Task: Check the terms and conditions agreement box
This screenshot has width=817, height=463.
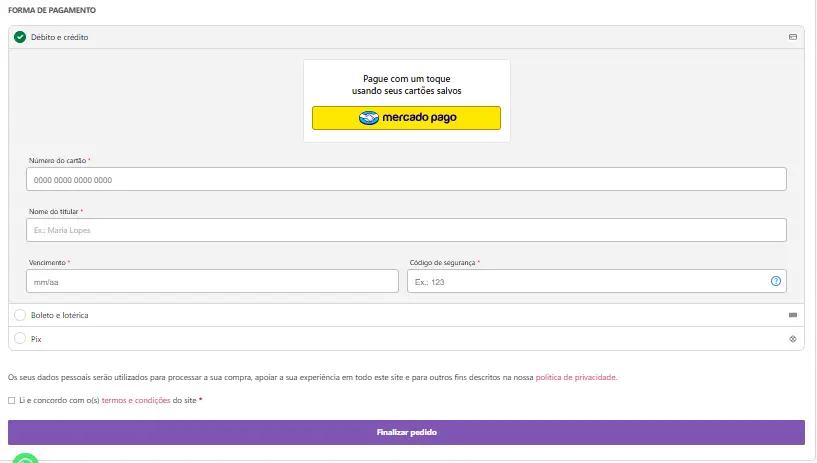Action: (x=12, y=400)
